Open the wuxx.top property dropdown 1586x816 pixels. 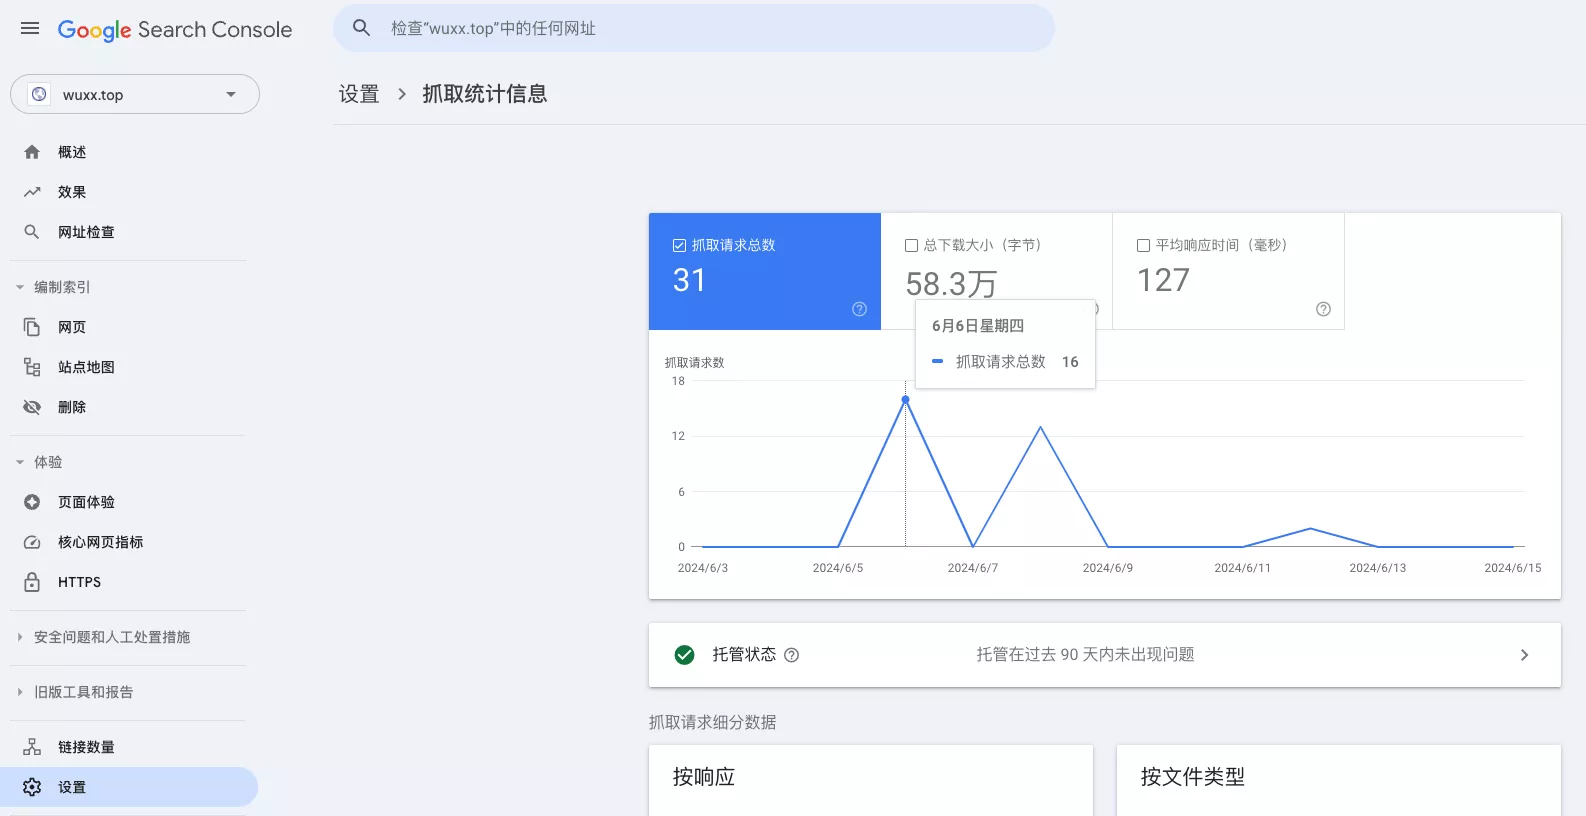135,94
